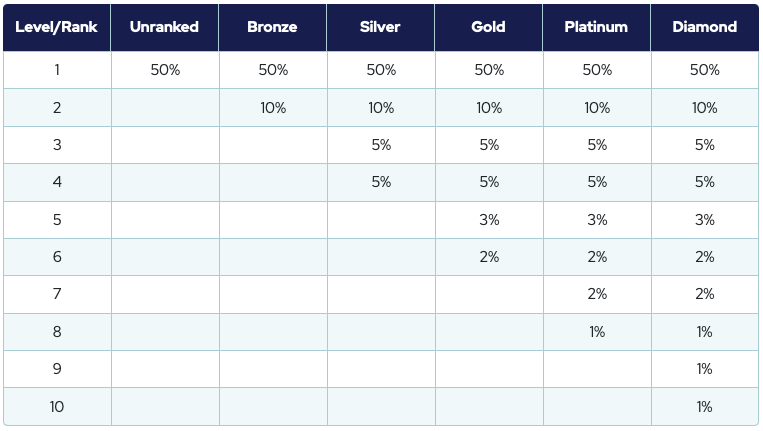Click Platinum's 2% cell in level 7 row
763x431 pixels.
pyautogui.click(x=597, y=294)
